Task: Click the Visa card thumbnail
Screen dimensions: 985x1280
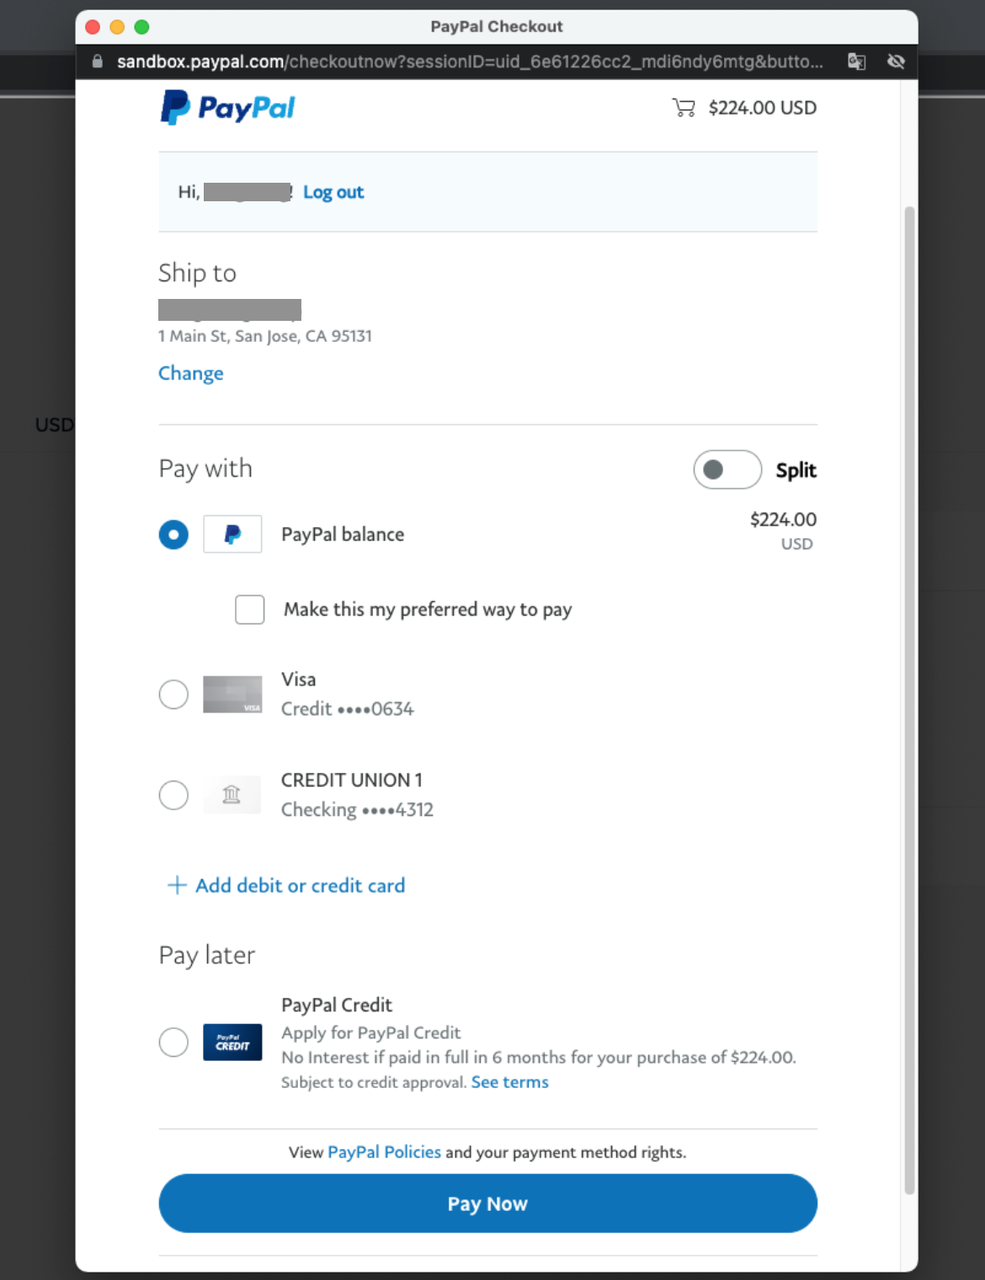Action: tap(233, 694)
